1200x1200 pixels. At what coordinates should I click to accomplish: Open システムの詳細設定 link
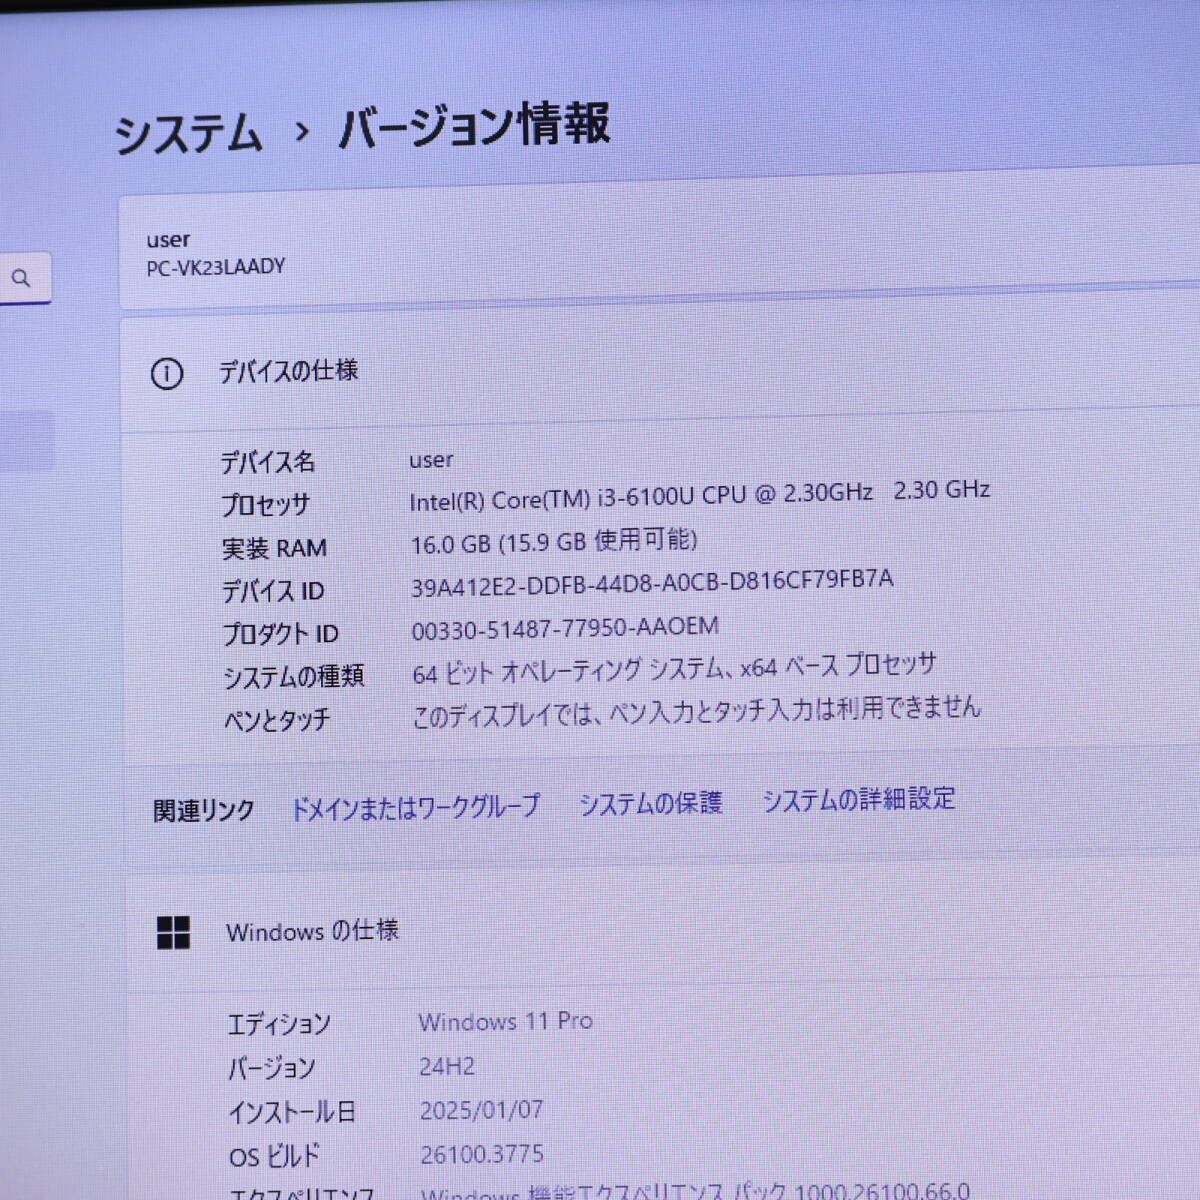[859, 799]
